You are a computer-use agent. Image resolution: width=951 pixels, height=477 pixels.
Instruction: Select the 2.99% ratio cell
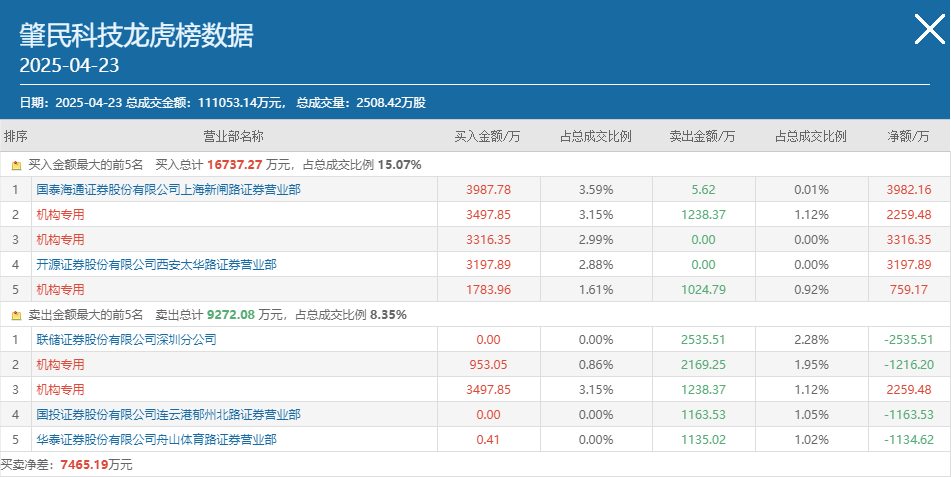tap(596, 240)
